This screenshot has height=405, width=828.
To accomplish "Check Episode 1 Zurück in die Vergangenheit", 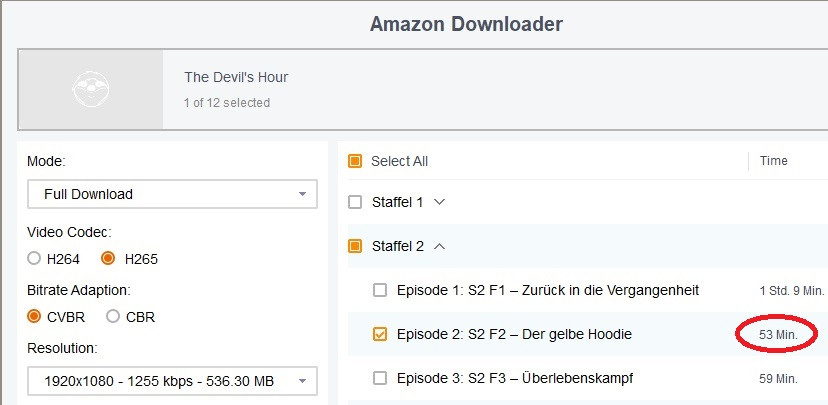I will [380, 290].
